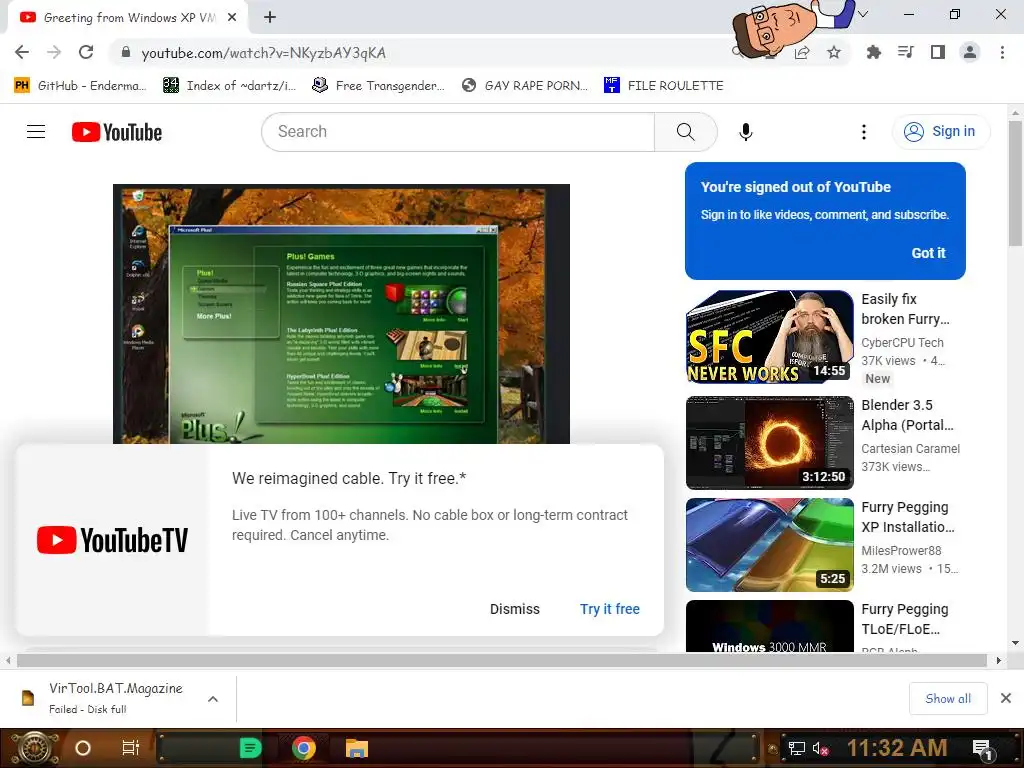Open the green notes app on taskbar
This screenshot has height=768, width=1024.
click(250, 748)
